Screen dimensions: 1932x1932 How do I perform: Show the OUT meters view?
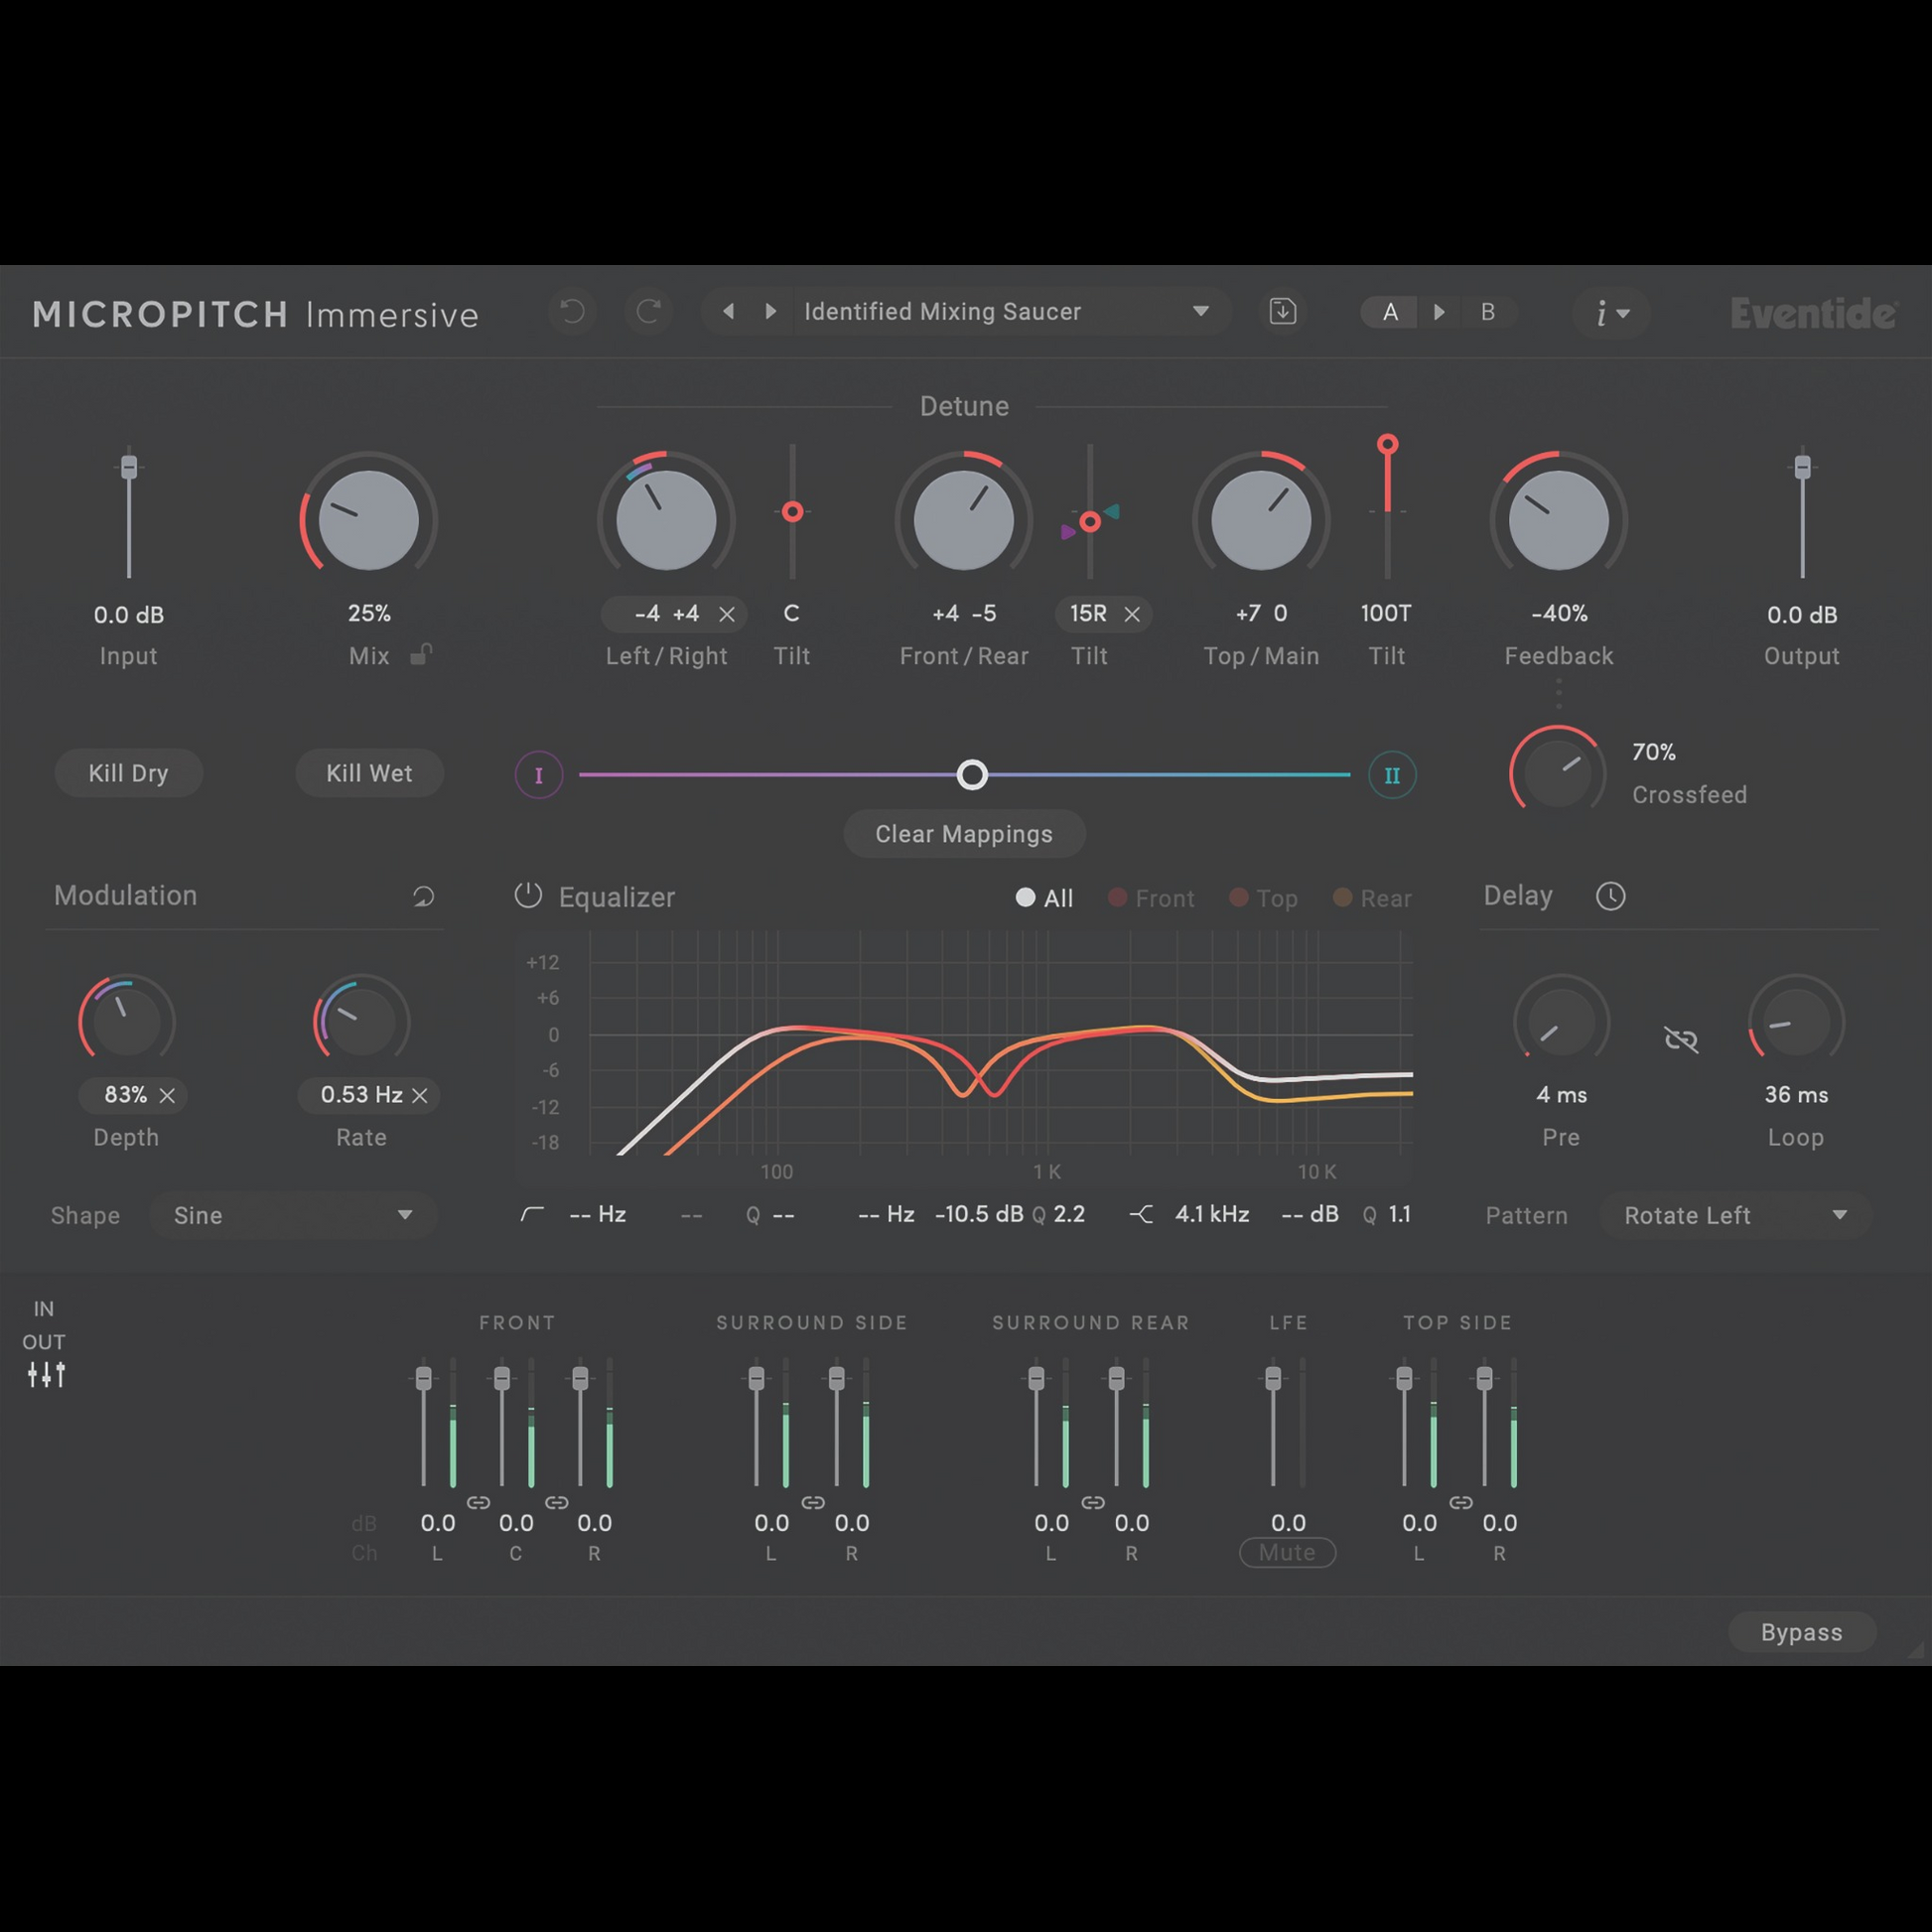(44, 1342)
